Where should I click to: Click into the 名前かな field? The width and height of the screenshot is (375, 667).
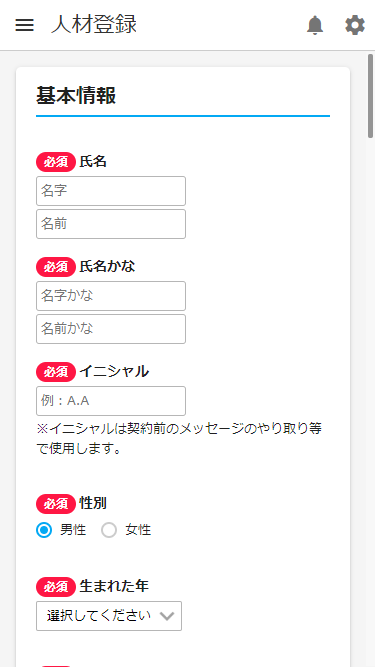pyautogui.click(x=111, y=329)
